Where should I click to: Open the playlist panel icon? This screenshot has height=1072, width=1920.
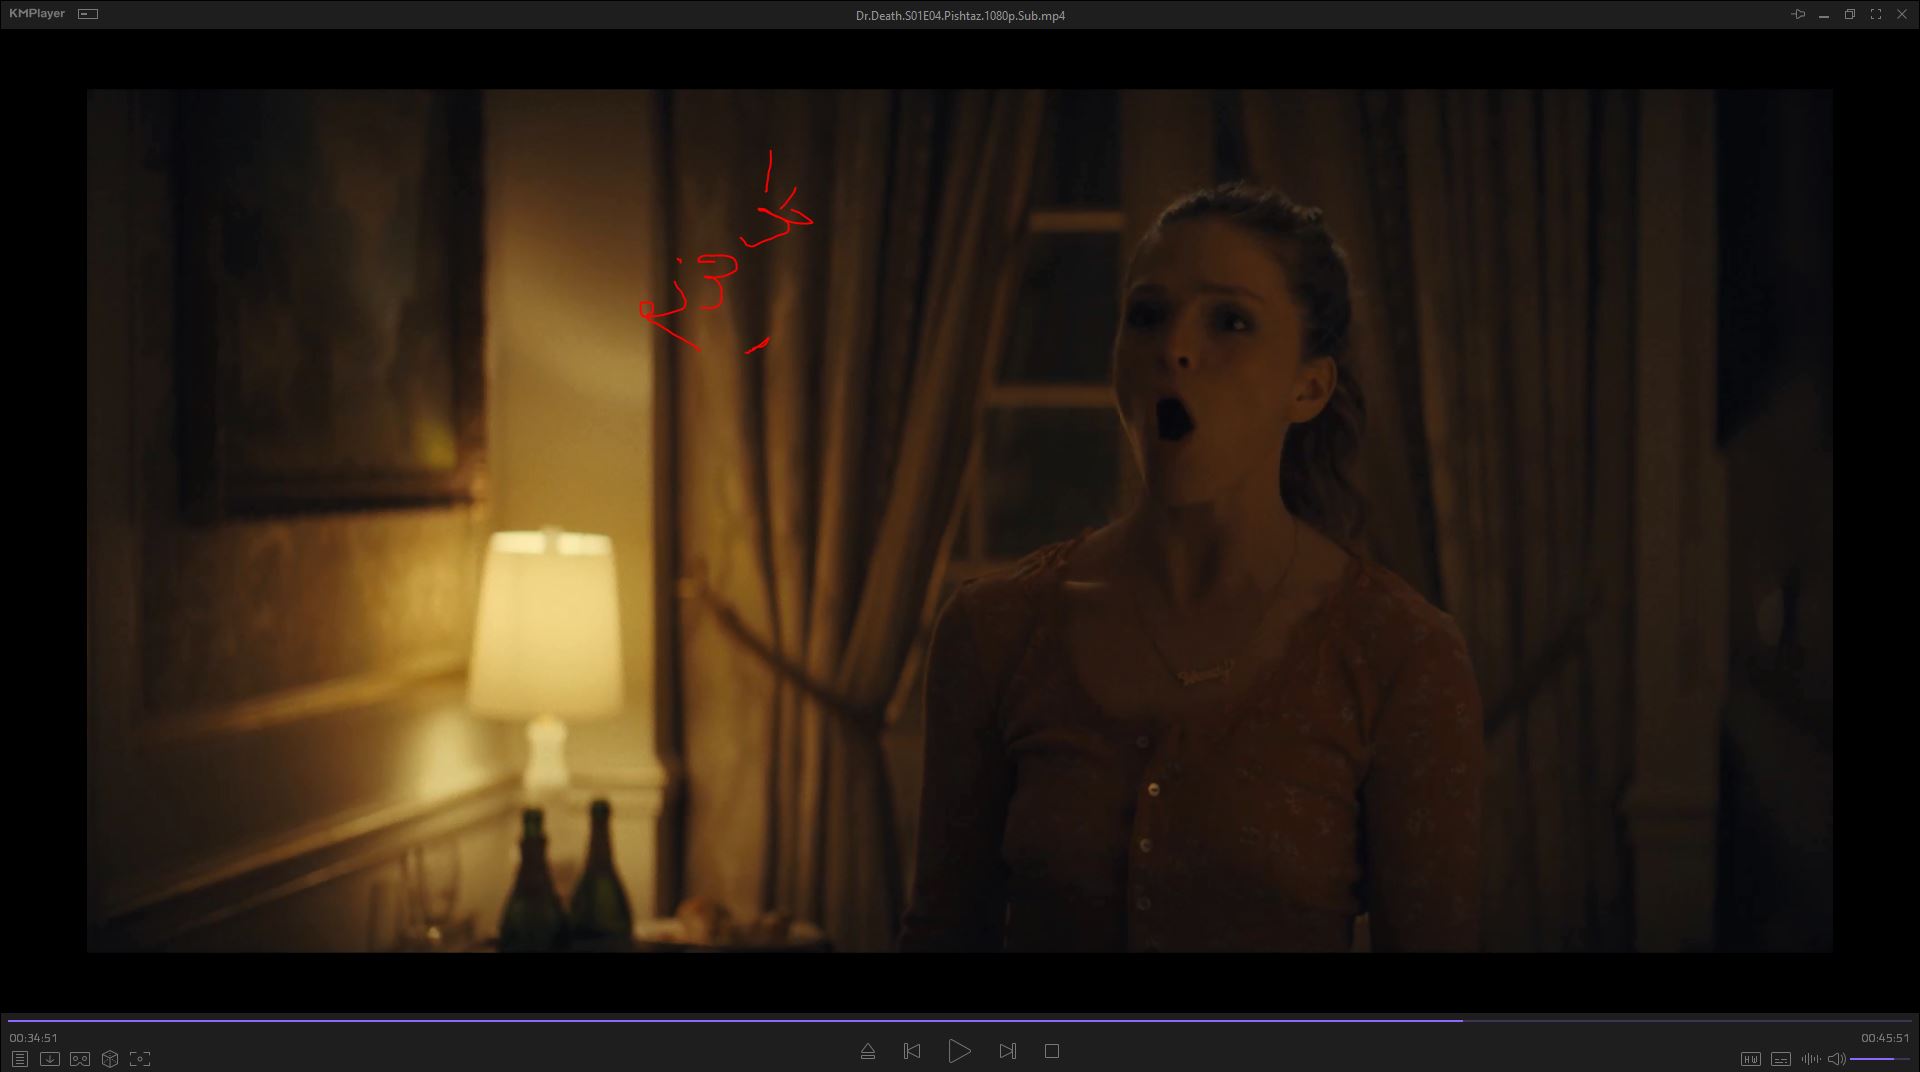click(19, 1059)
